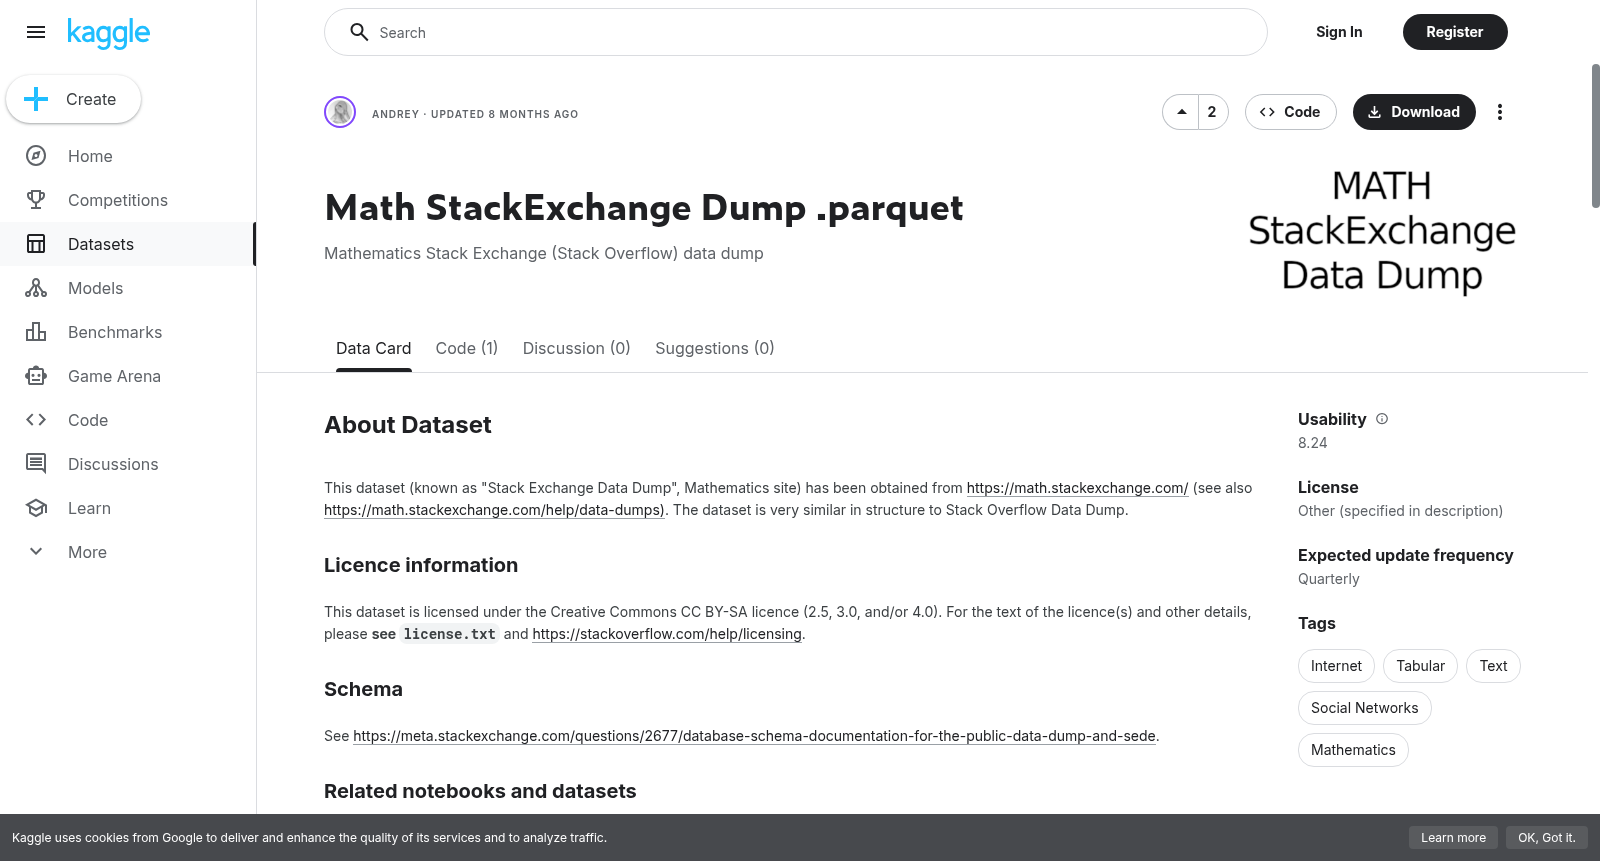Click the Kaggle logo
Screen dimensions: 1600x861
coord(108,33)
